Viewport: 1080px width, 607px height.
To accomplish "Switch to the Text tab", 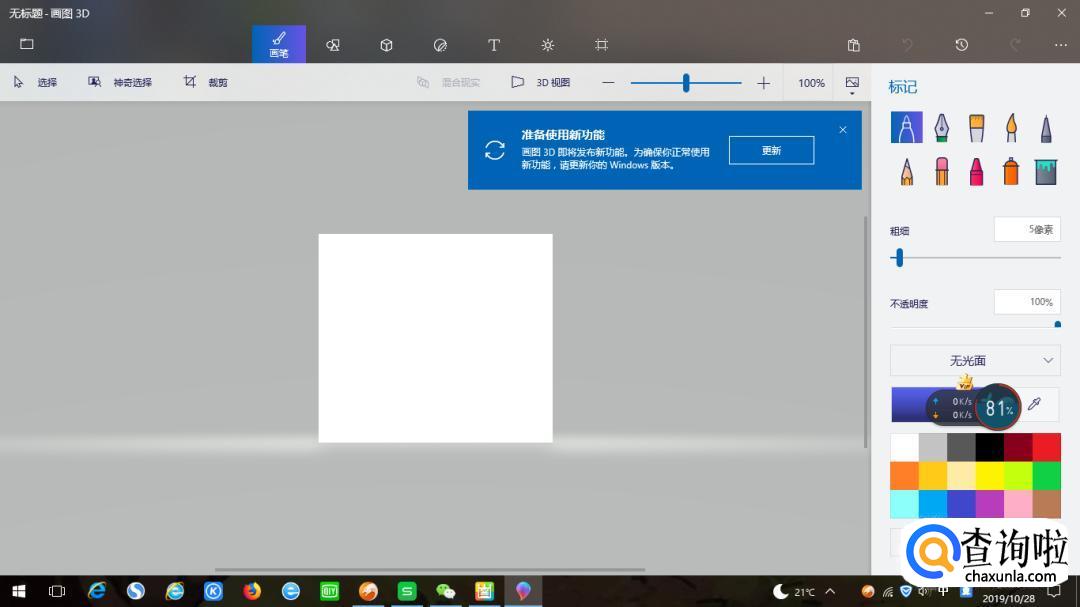I will coord(493,45).
